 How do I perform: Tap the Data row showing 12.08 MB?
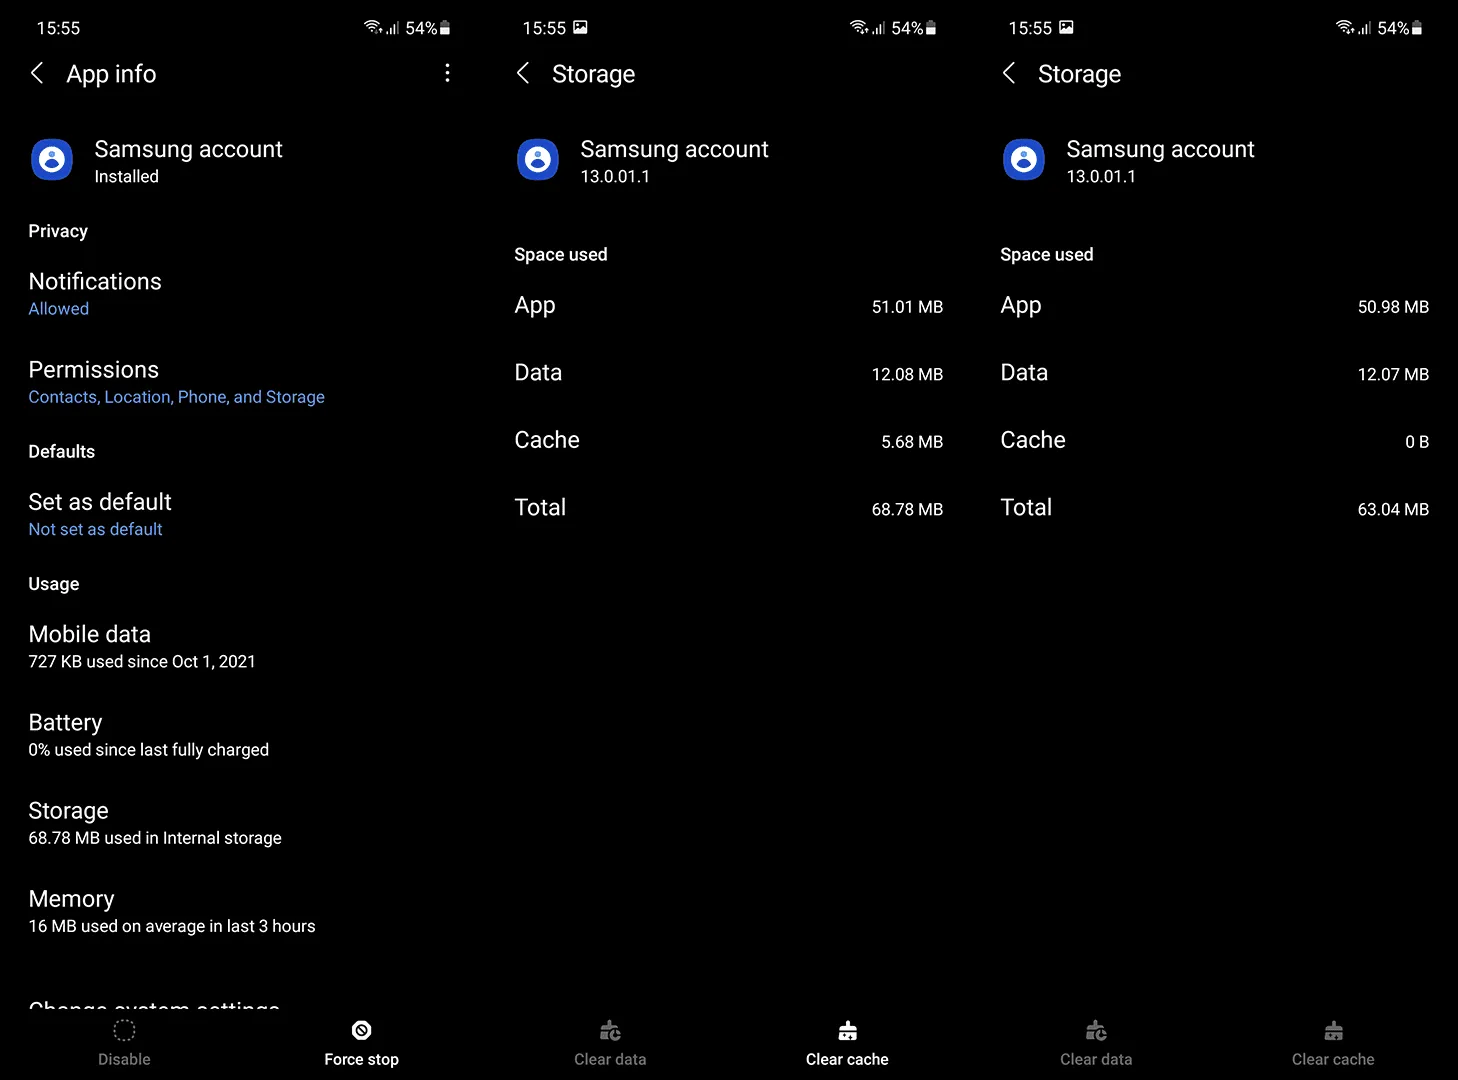pyautogui.click(x=729, y=373)
